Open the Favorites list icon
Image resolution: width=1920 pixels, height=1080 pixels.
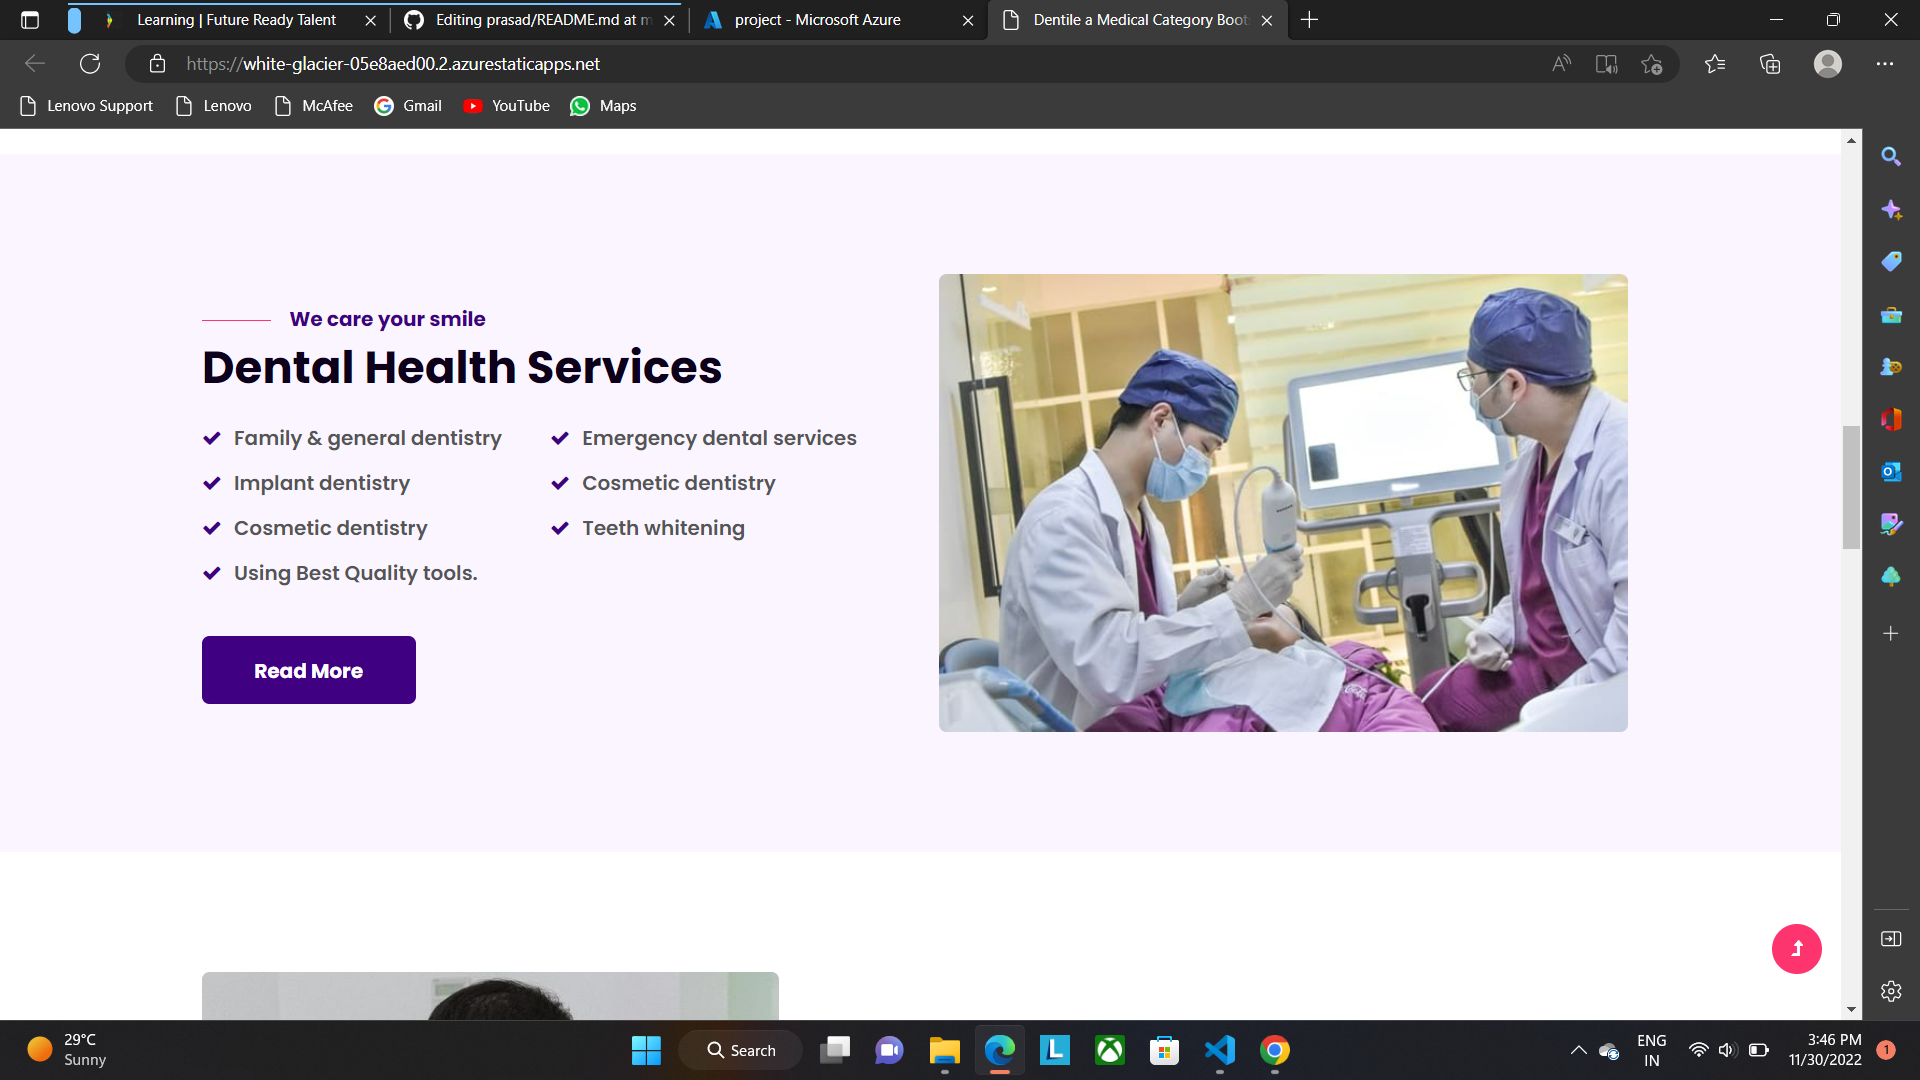tap(1715, 64)
